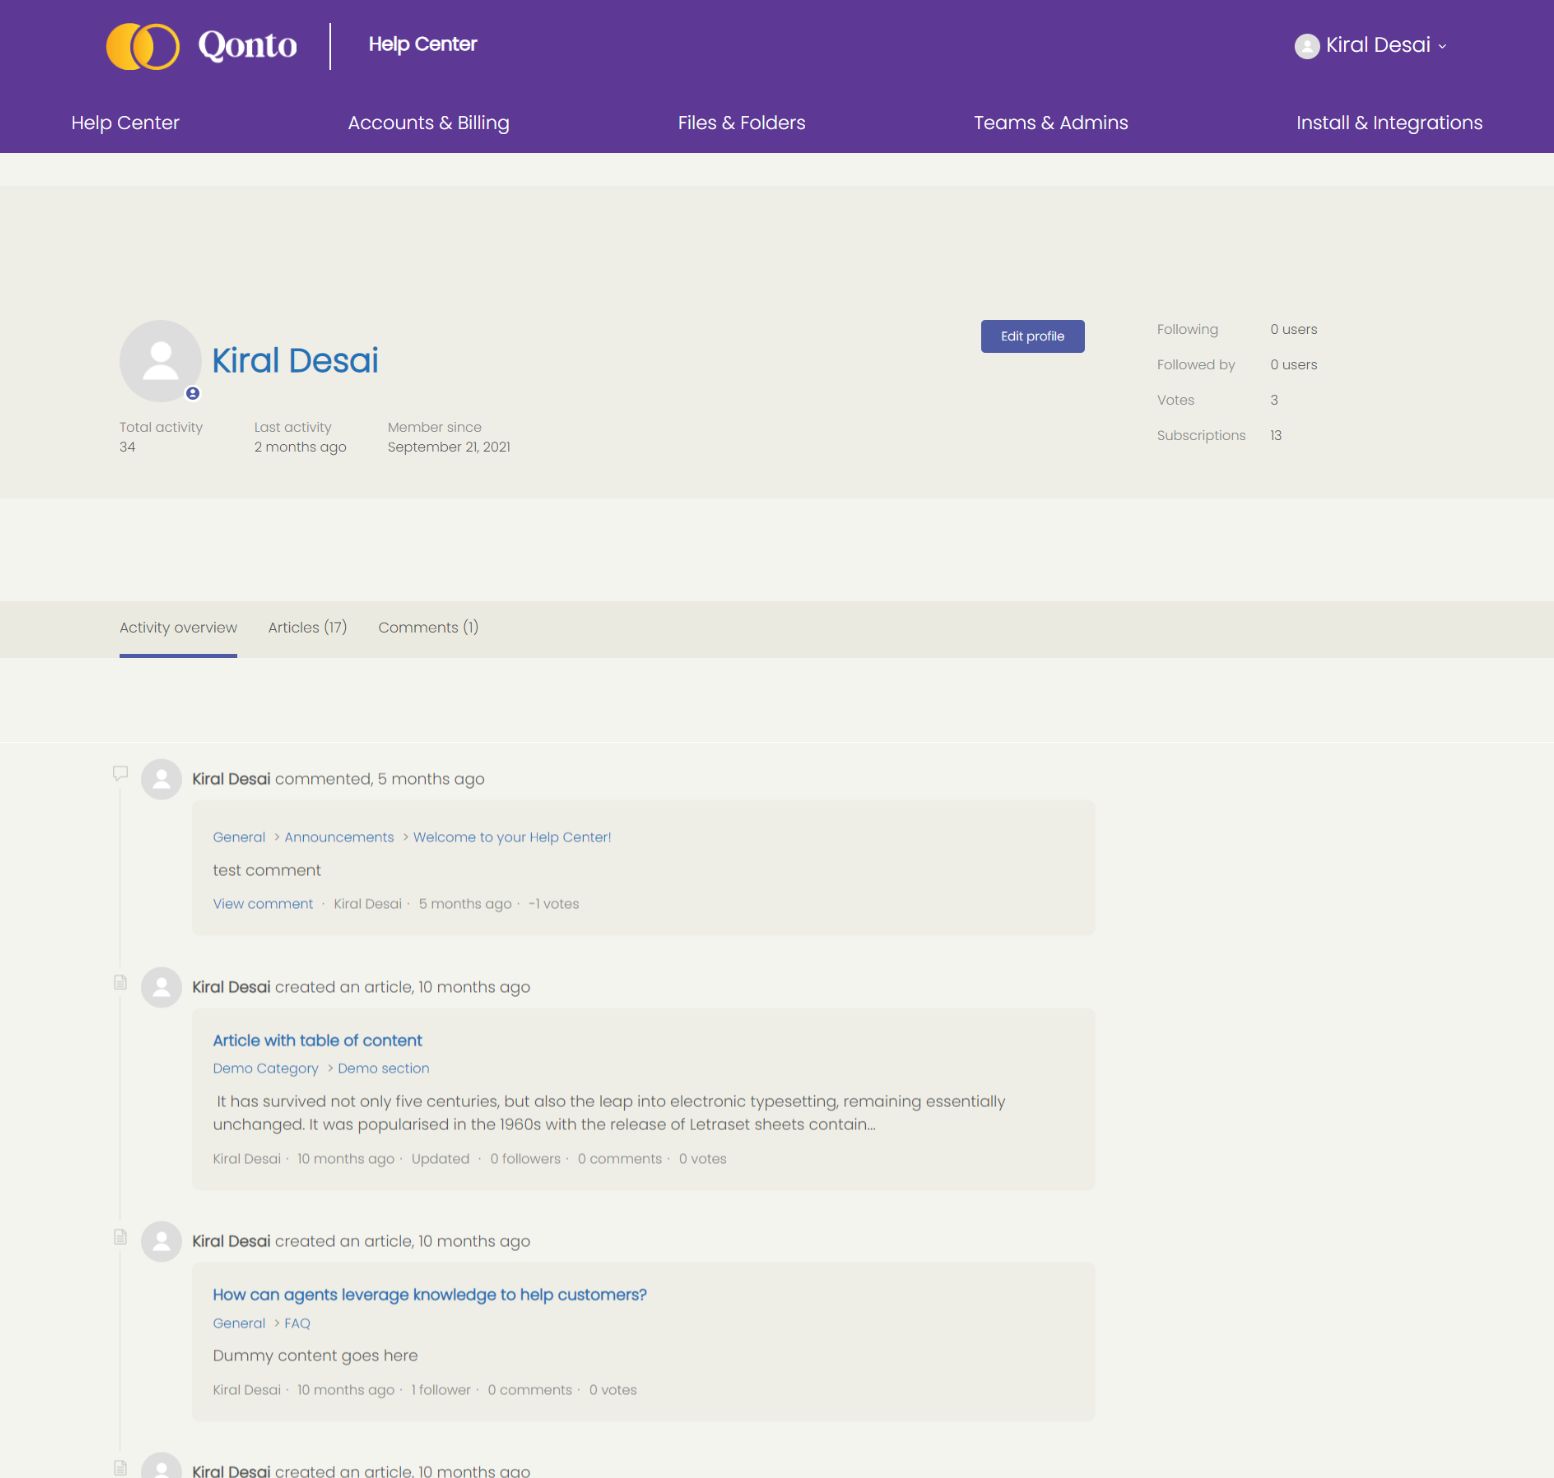Click the avatar beside the 'commented, 5 months ago' entry
1554x1478 pixels.
pyautogui.click(x=161, y=779)
